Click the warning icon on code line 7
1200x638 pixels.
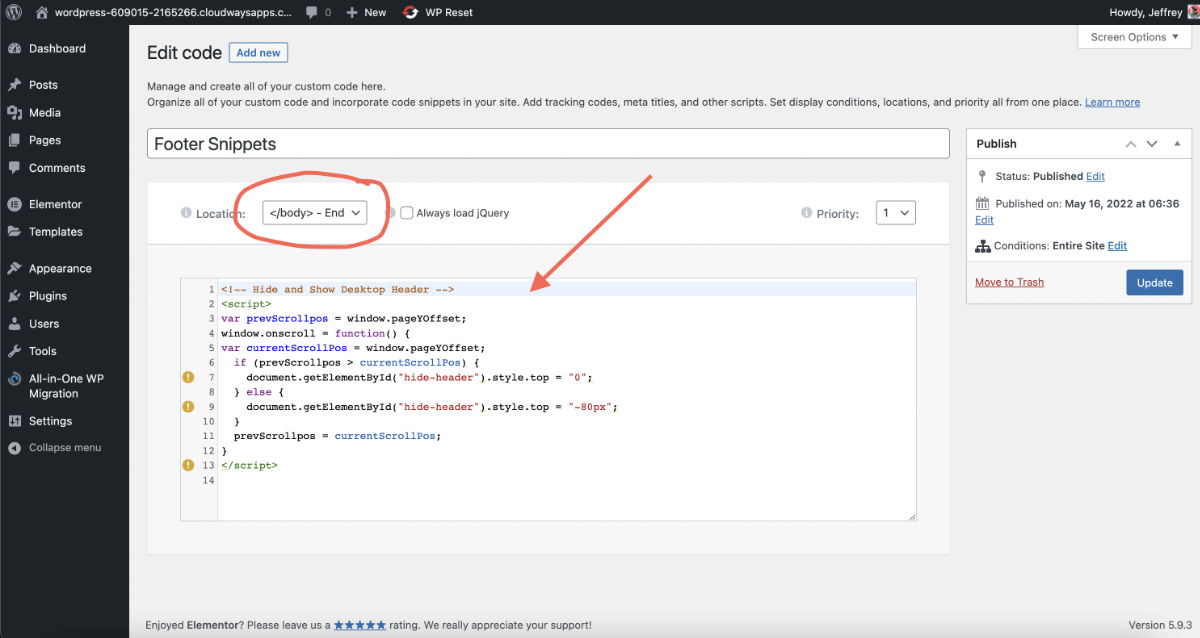click(187, 377)
